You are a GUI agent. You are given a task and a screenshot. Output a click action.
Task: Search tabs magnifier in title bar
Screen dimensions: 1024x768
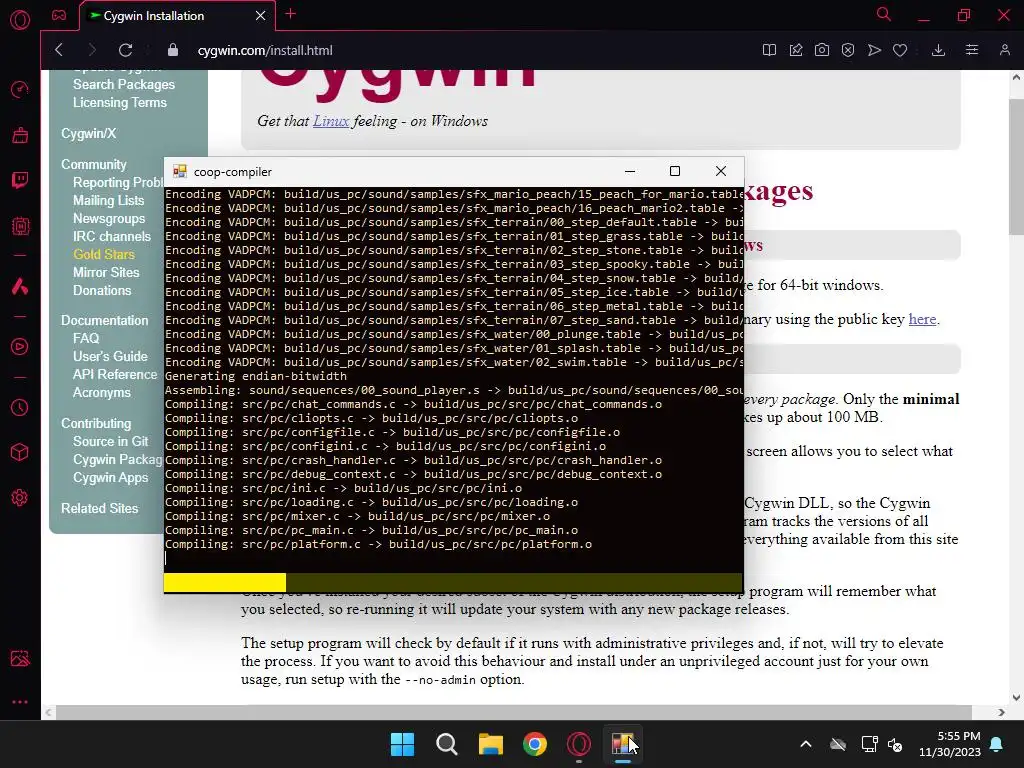click(884, 14)
